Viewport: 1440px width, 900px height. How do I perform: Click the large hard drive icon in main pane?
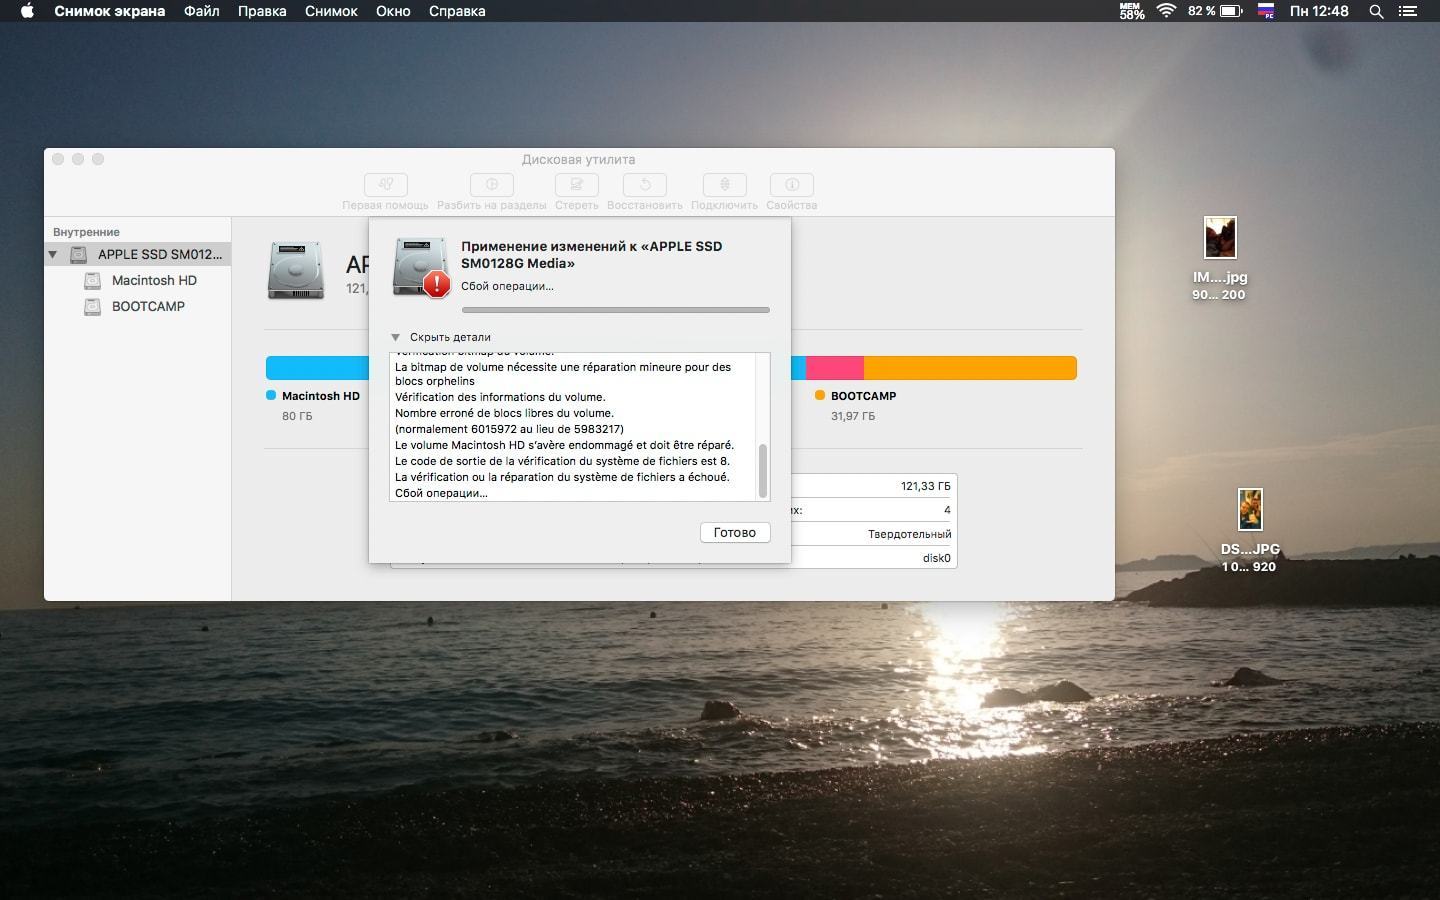tap(296, 270)
